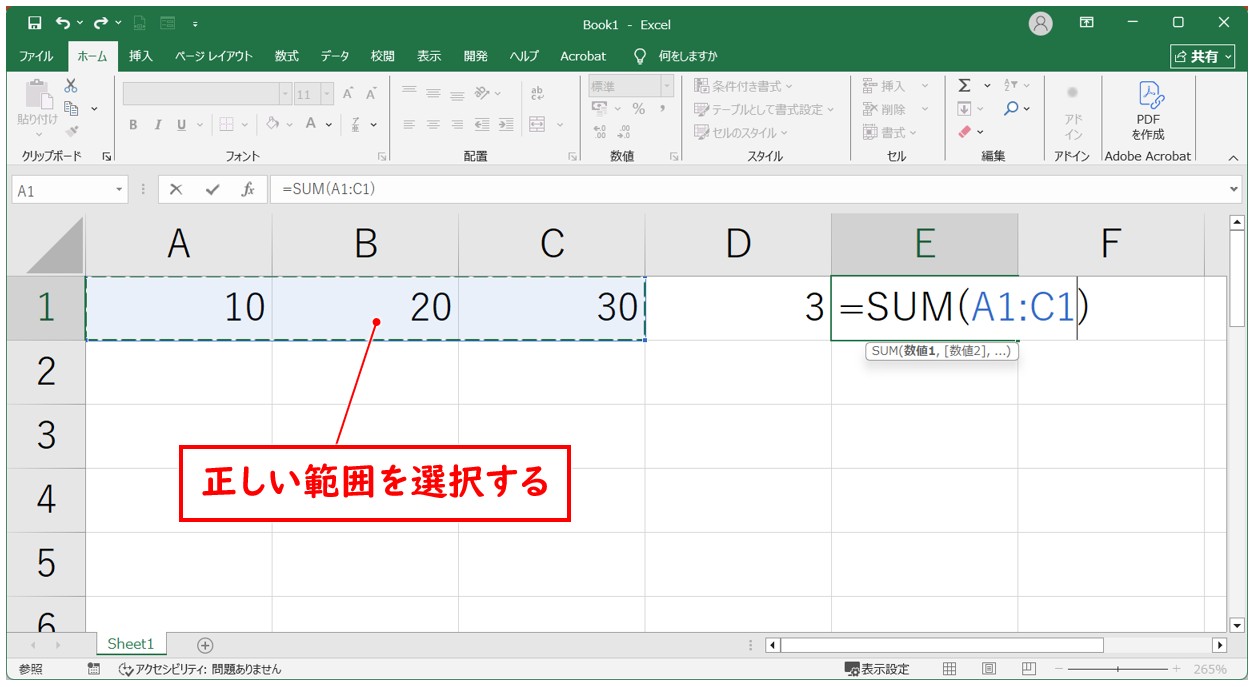This screenshot has height=687, width=1254.
Task: Apply percent style to number
Action: [x=638, y=109]
